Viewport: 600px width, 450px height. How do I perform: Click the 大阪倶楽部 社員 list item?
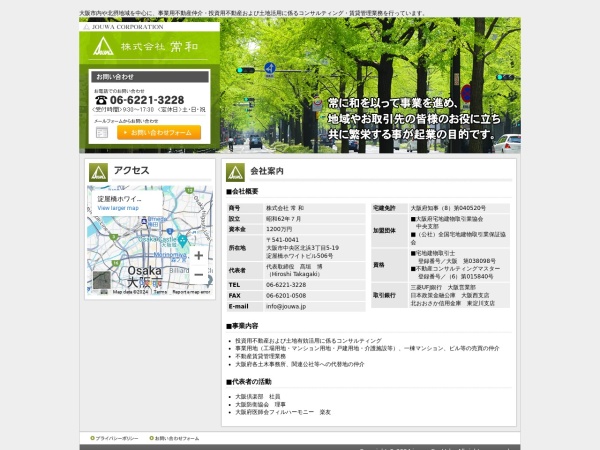point(258,396)
